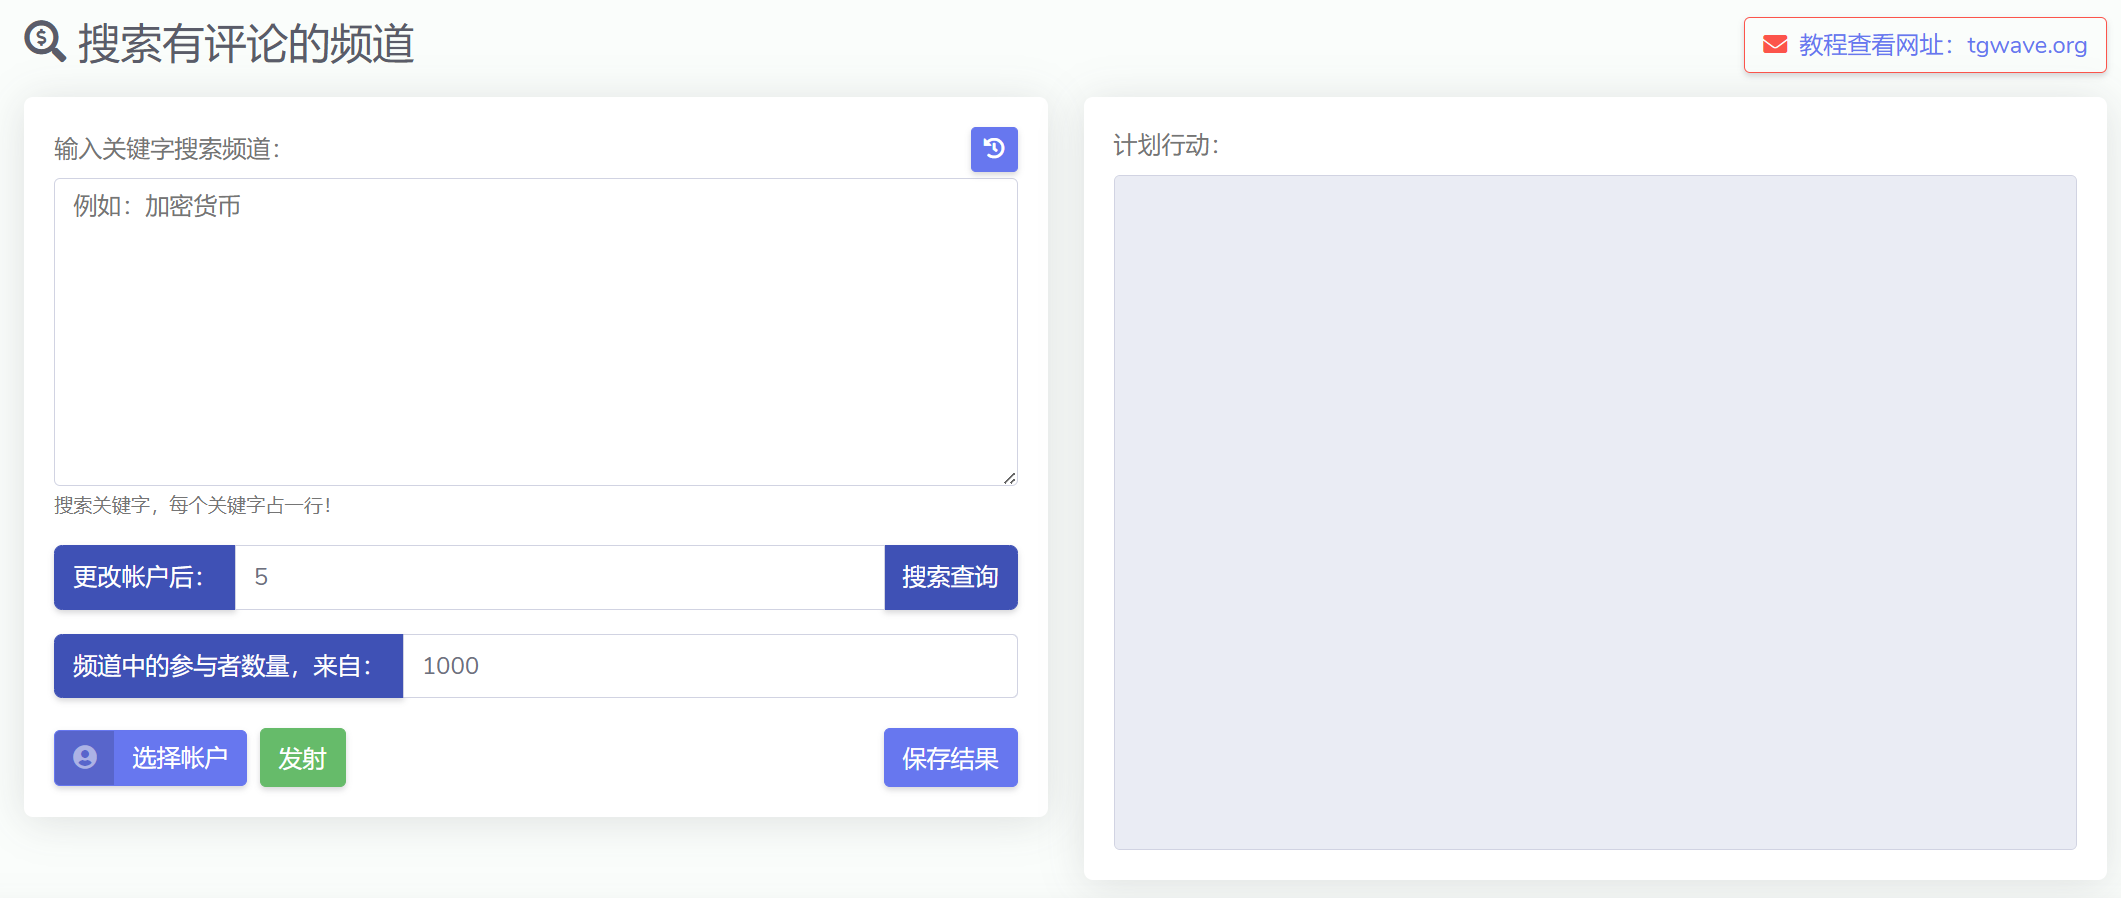Viewport: 2121px width, 898px height.
Task: Click the participant count field showing 1000
Action: (709, 666)
